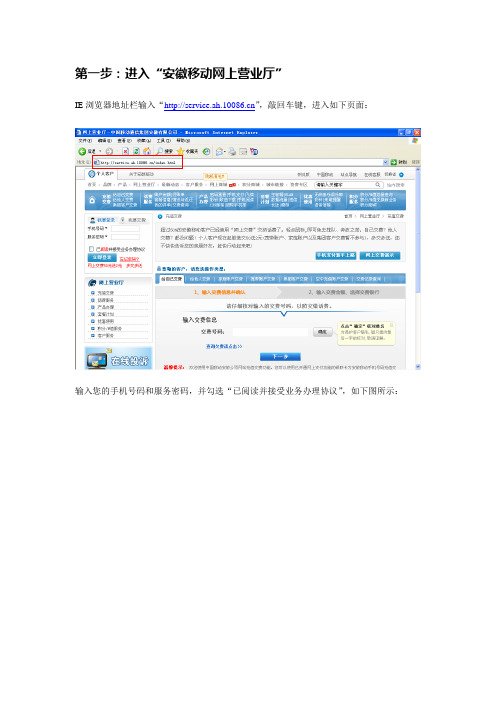
Task: Click the Search magnifier toolbar icon
Action: pyautogui.click(x=159, y=151)
